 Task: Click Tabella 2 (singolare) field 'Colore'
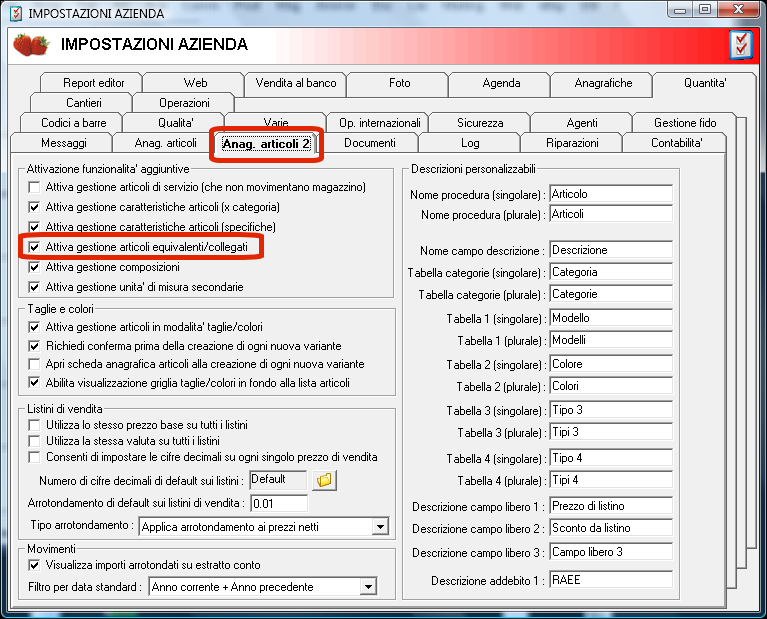[x=611, y=364]
